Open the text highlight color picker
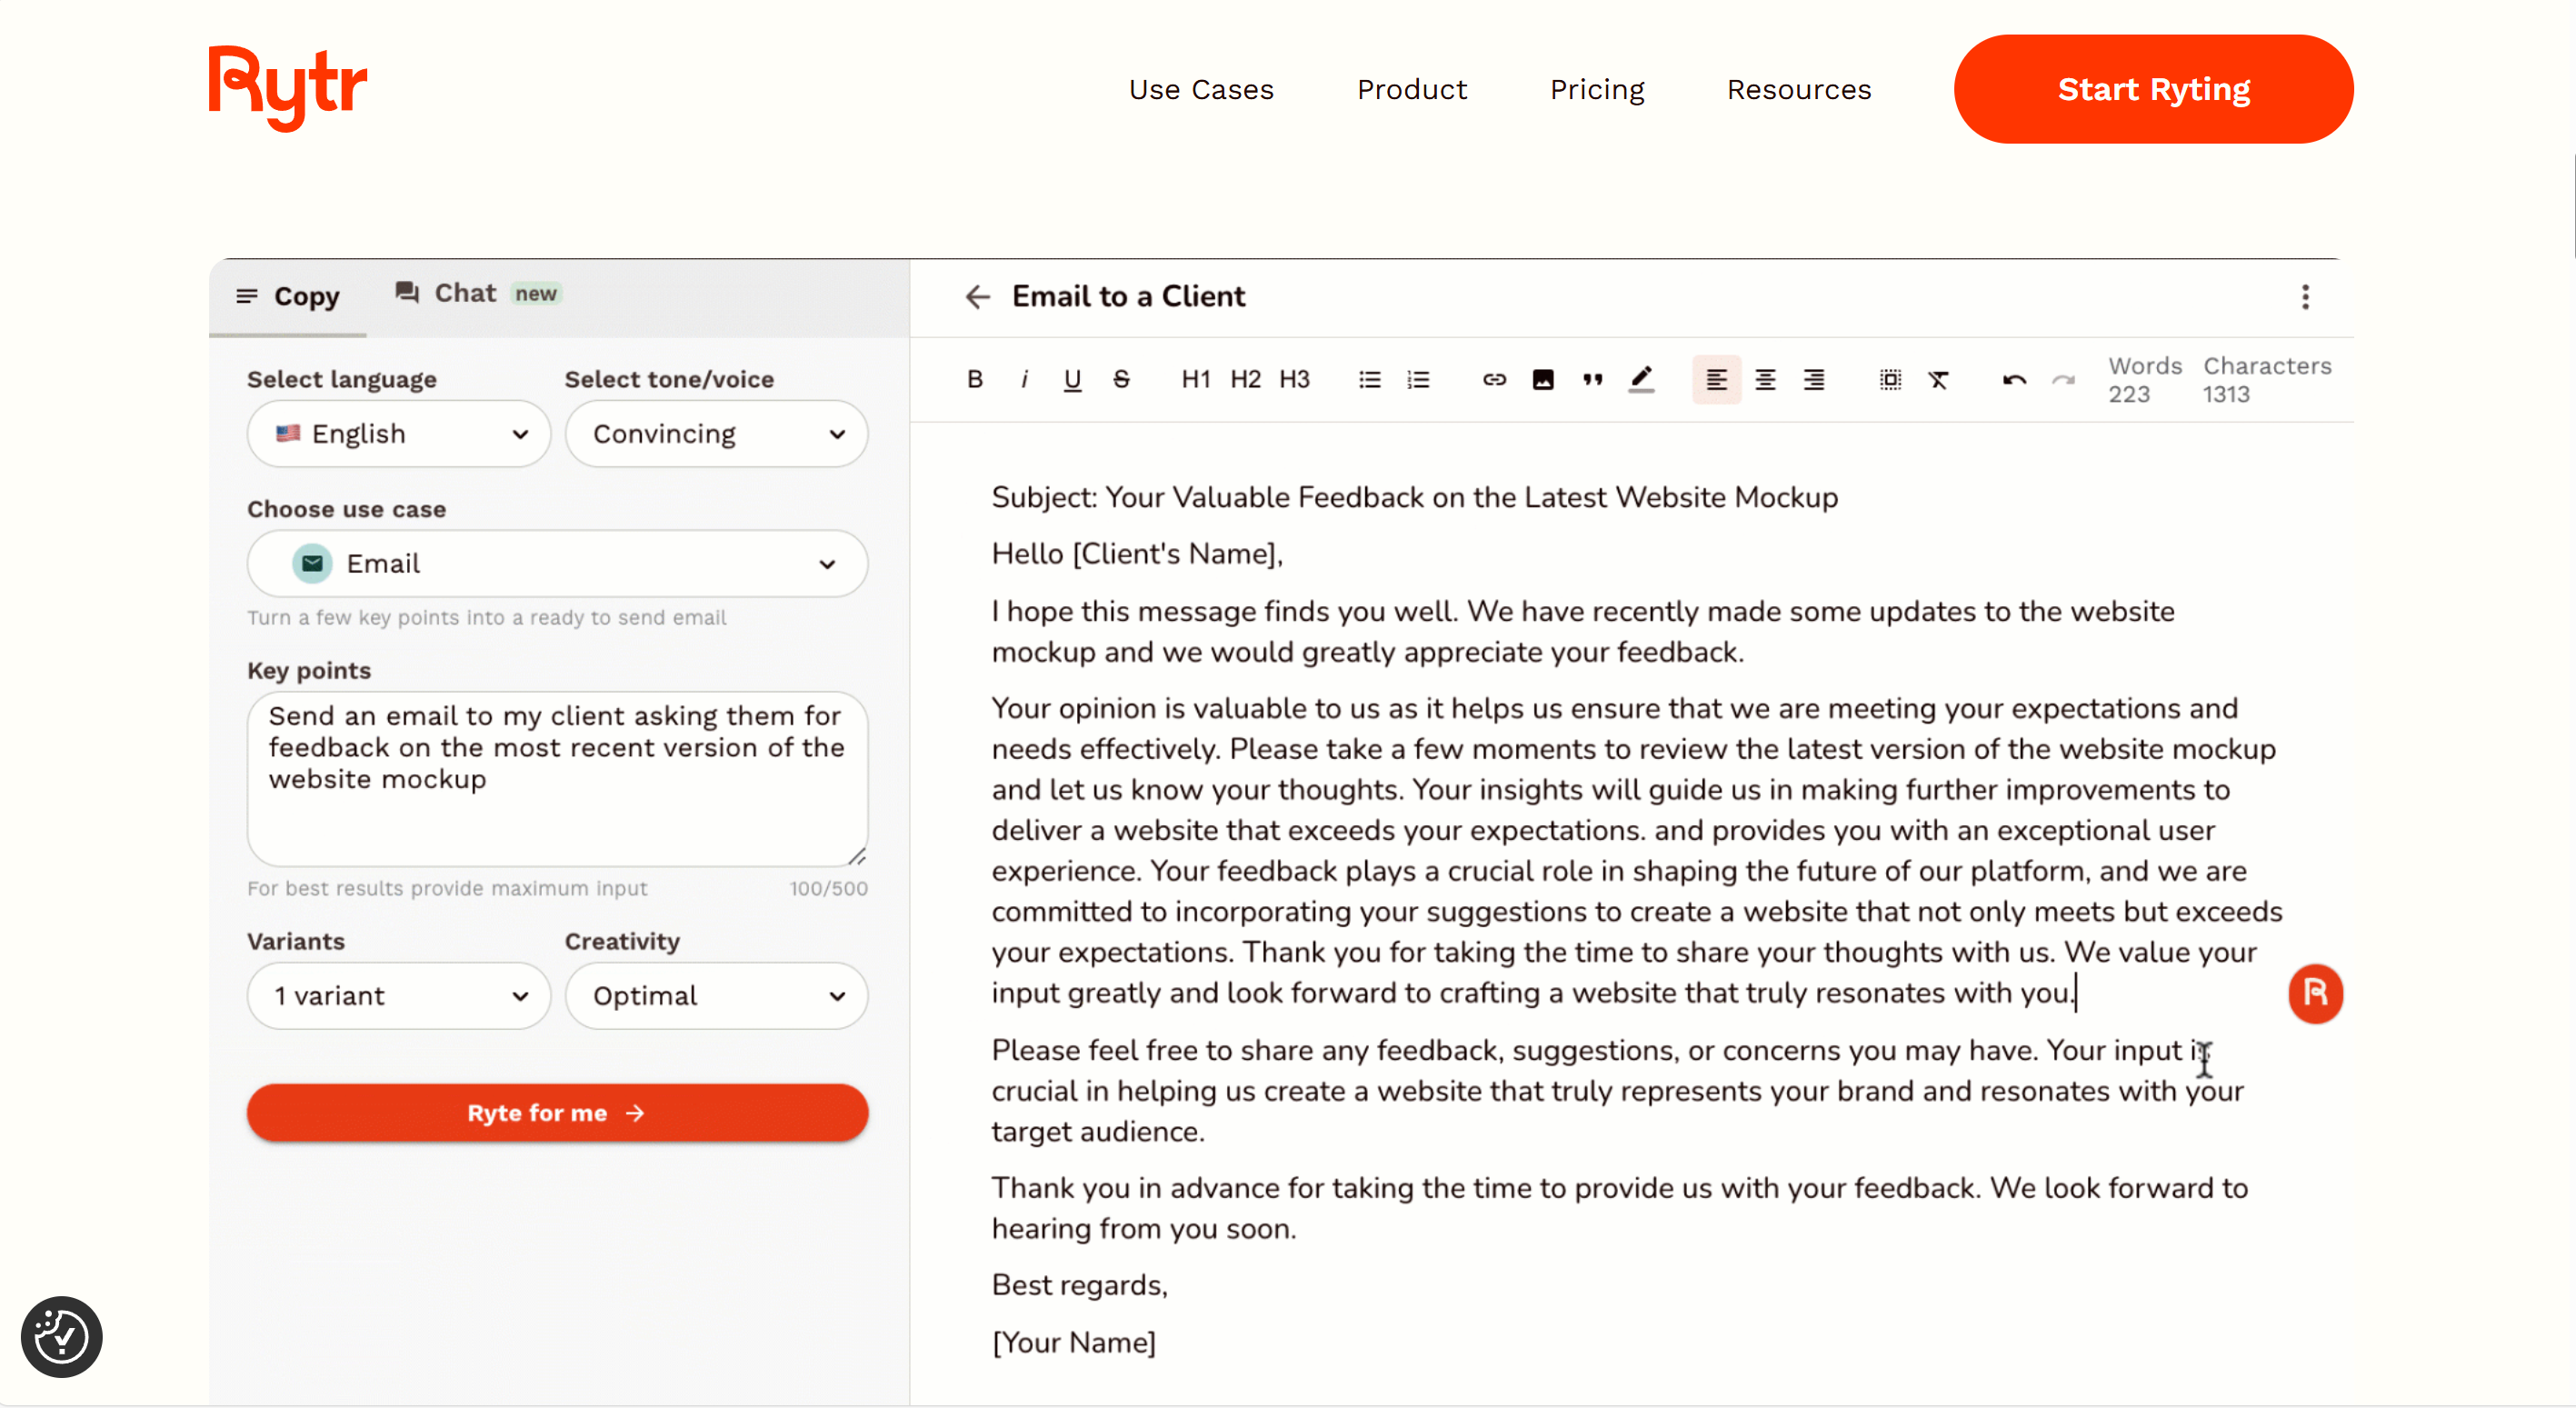 [1641, 379]
